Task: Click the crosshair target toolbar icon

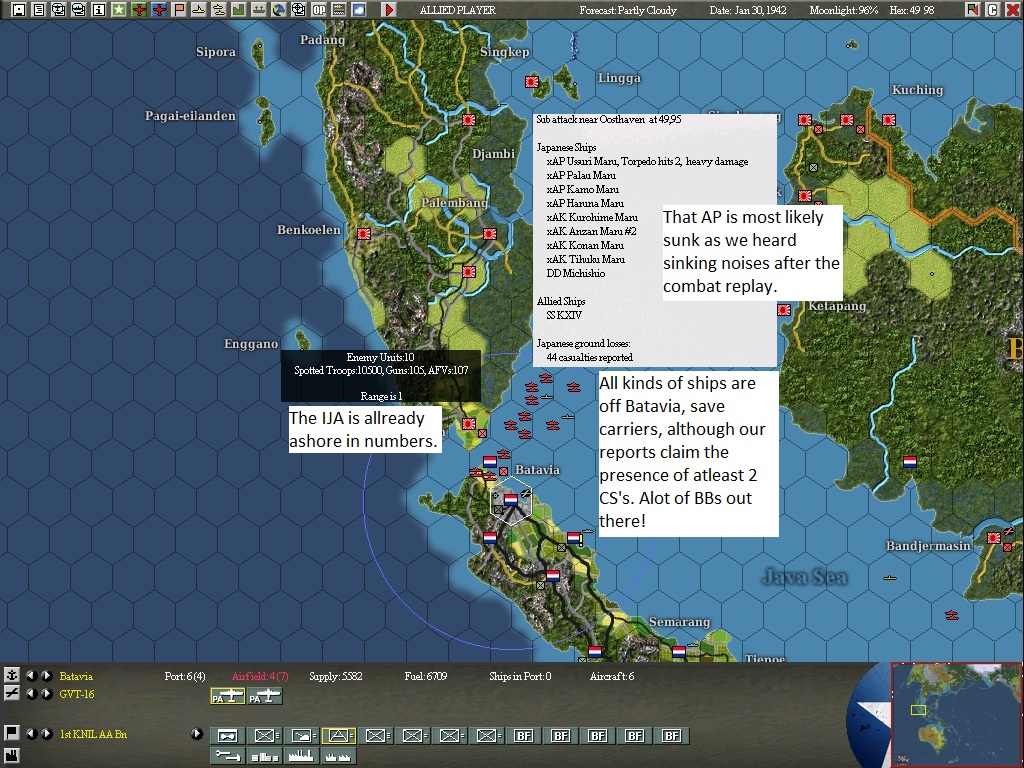Action: (298, 10)
